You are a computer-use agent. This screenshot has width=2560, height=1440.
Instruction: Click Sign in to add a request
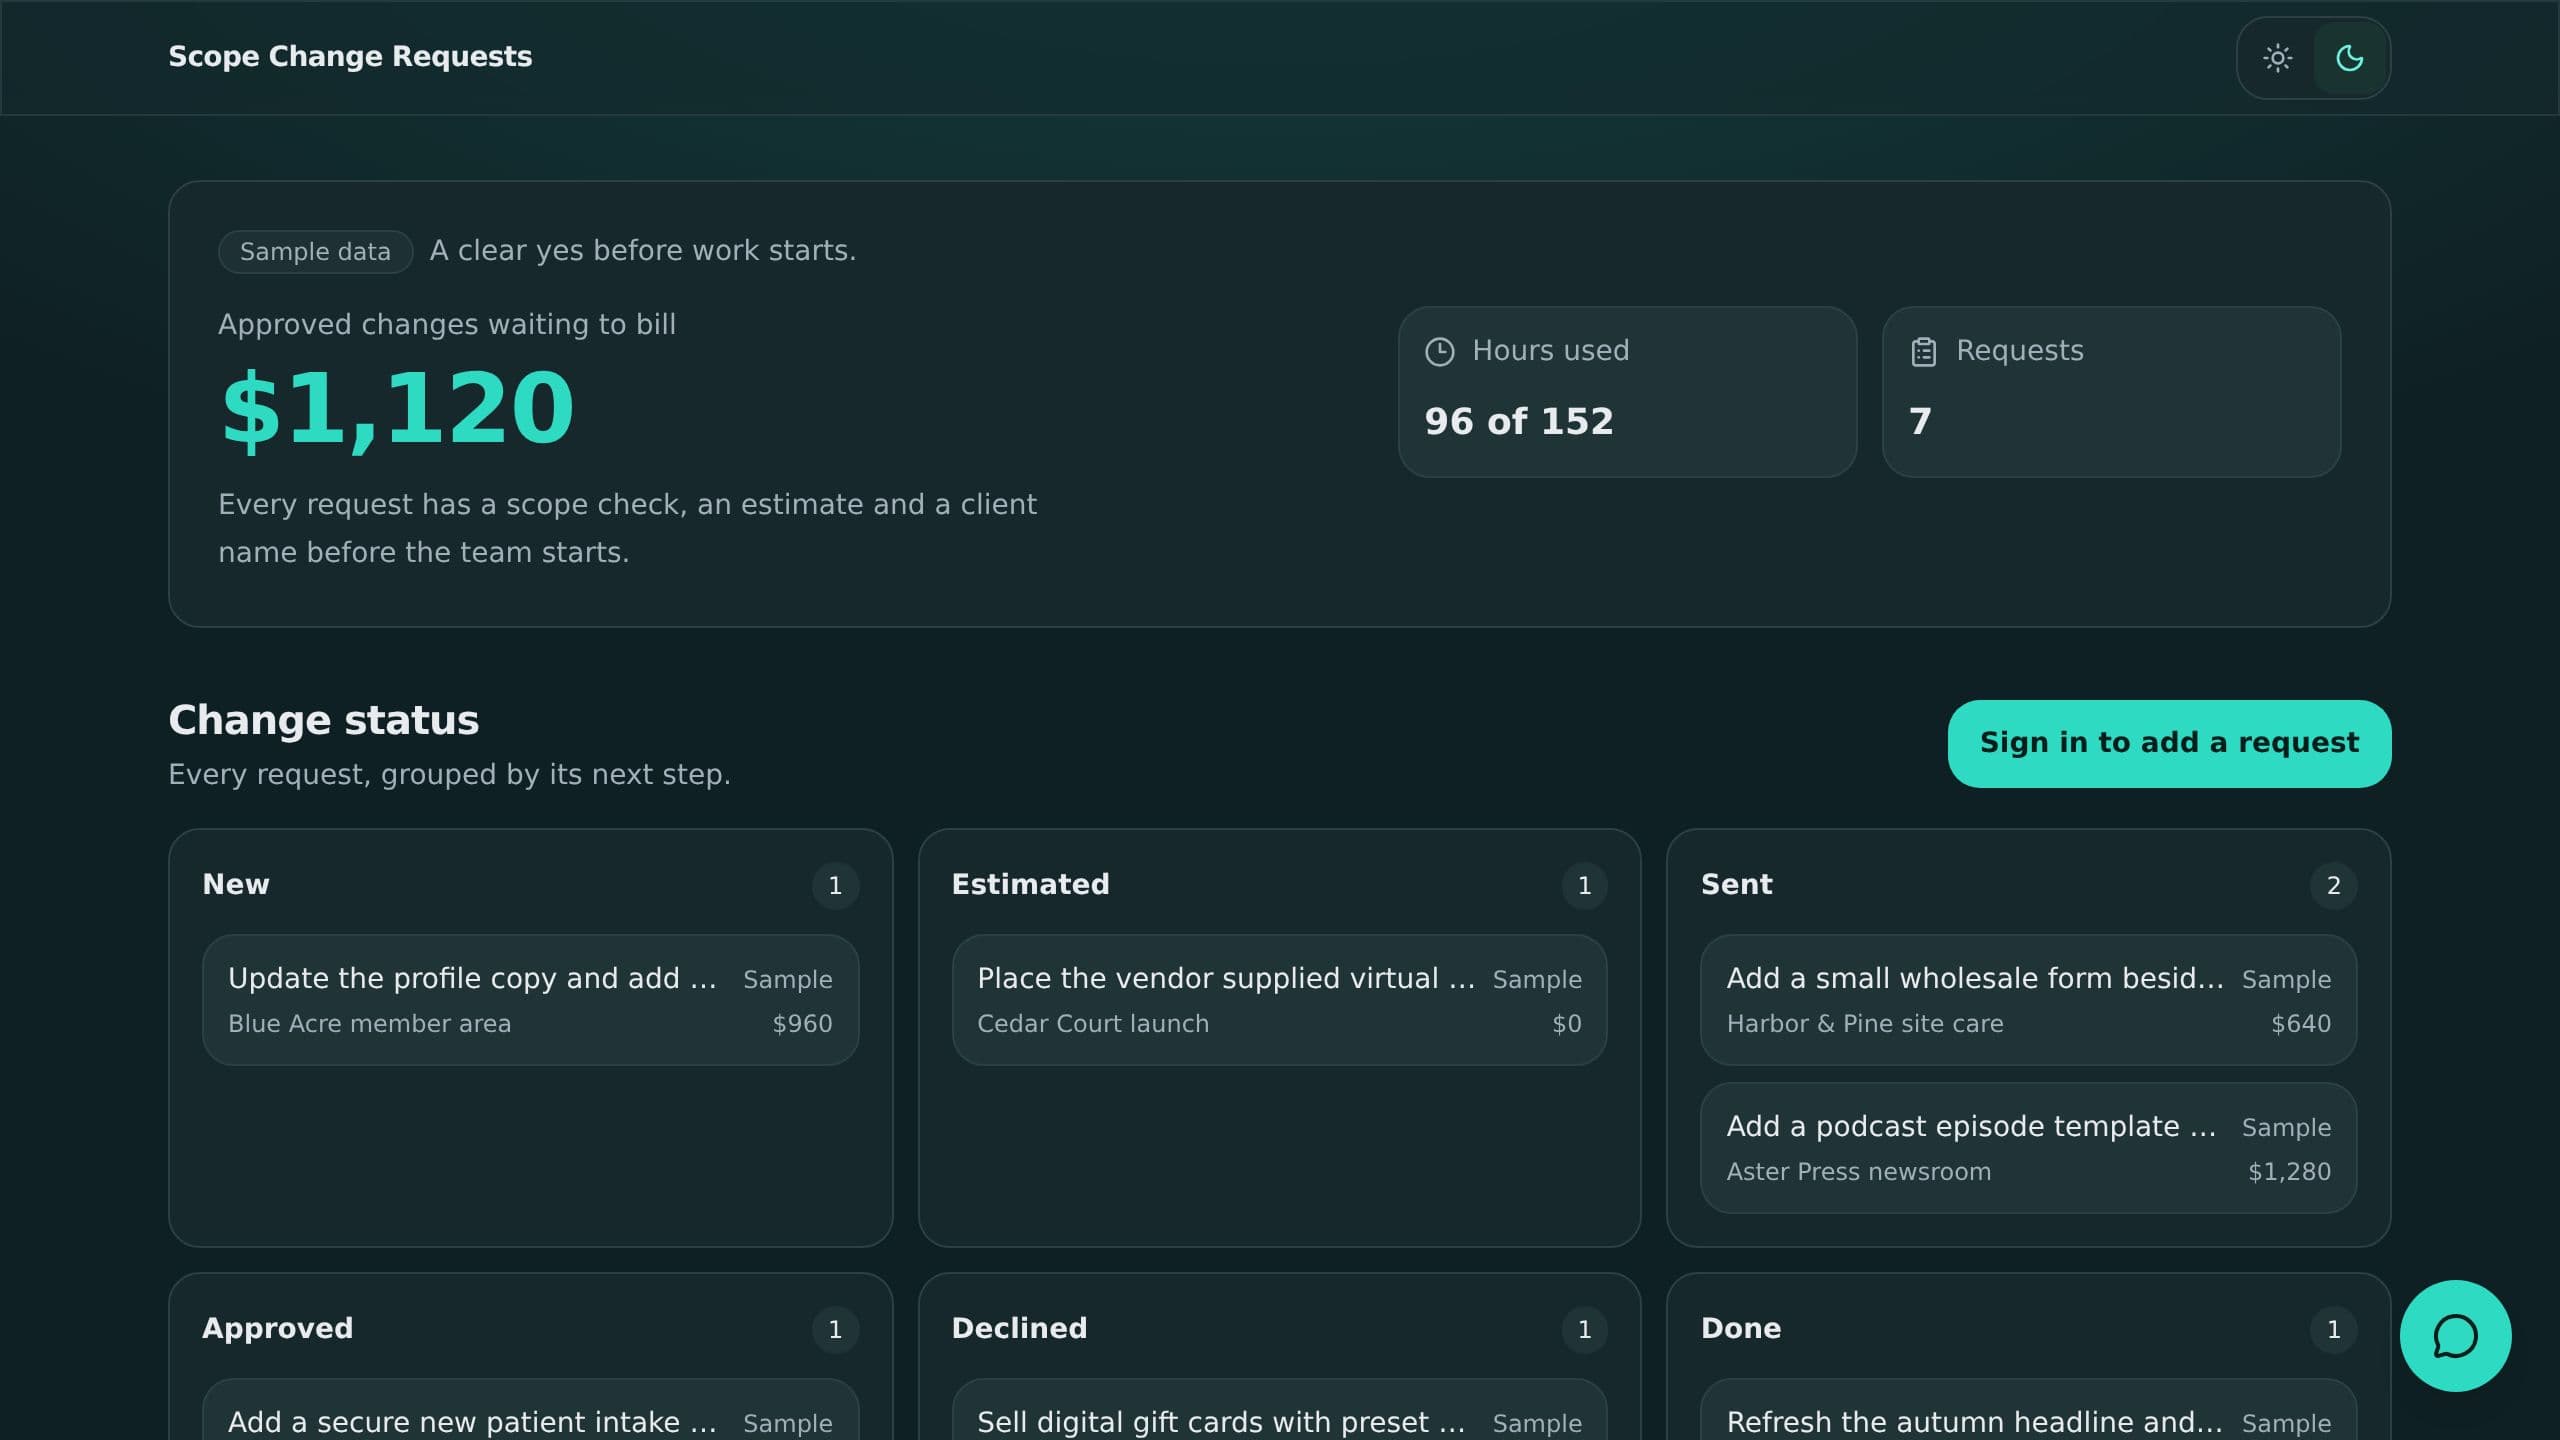[2169, 743]
